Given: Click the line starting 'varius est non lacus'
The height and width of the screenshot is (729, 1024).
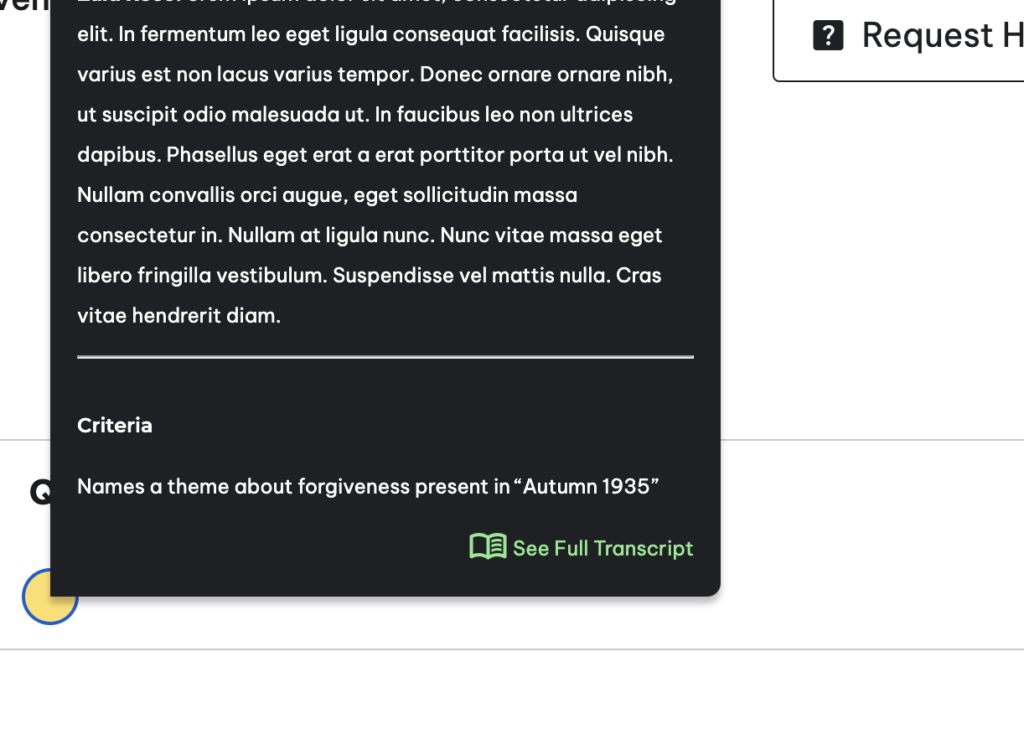Looking at the screenshot, I should 375,74.
